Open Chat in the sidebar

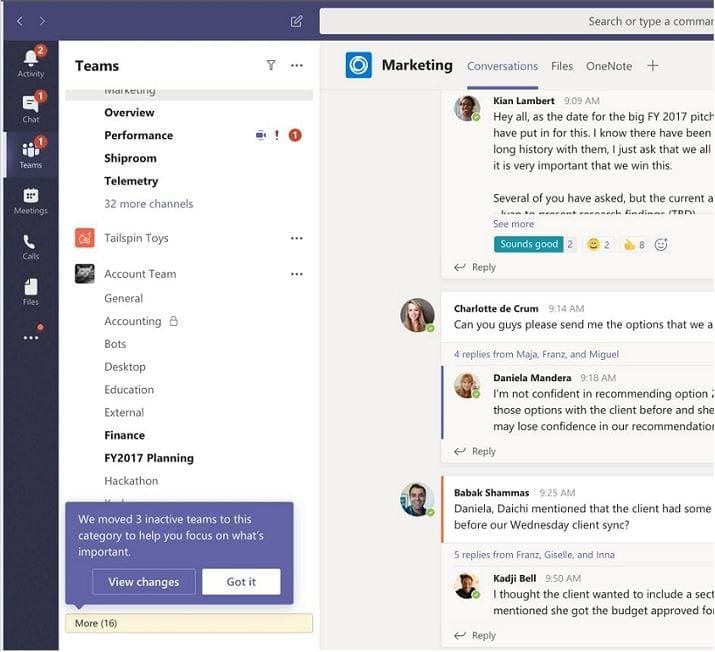pos(30,108)
